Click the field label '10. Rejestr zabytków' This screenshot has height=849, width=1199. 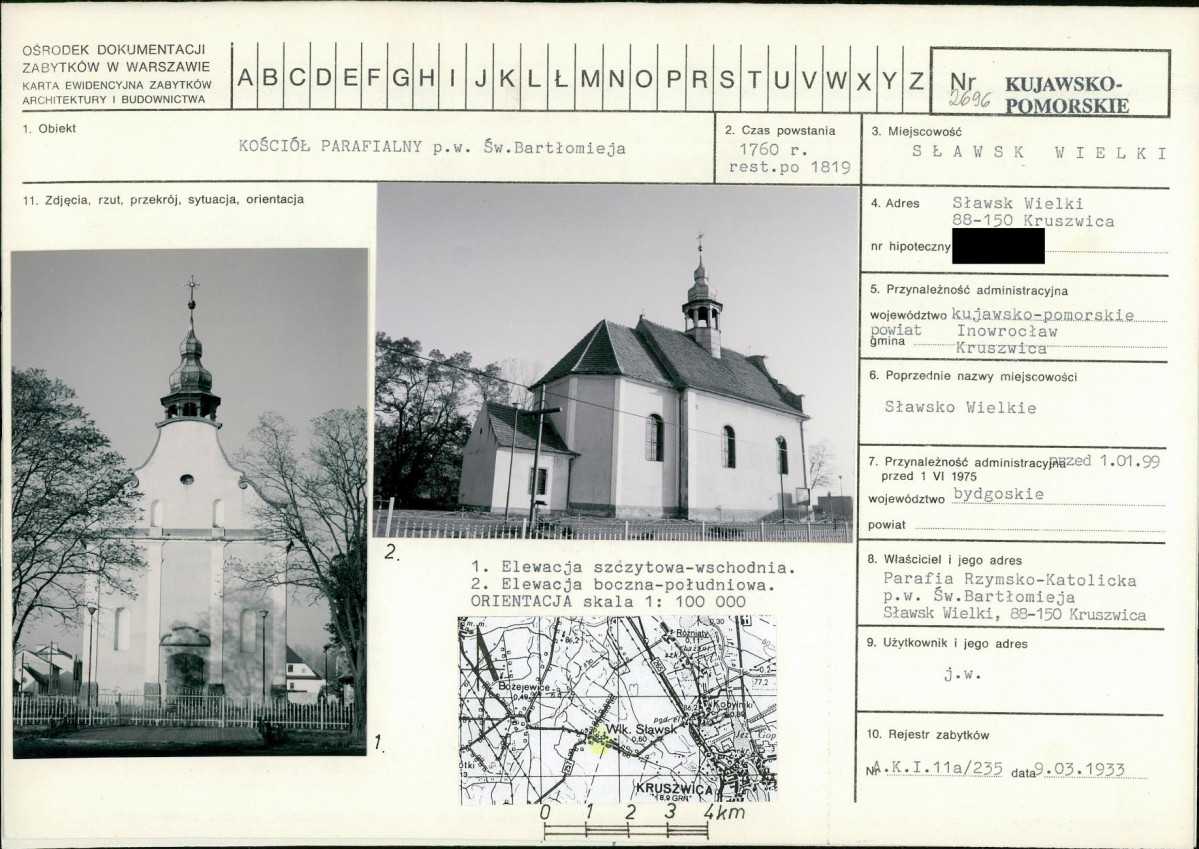coord(928,735)
